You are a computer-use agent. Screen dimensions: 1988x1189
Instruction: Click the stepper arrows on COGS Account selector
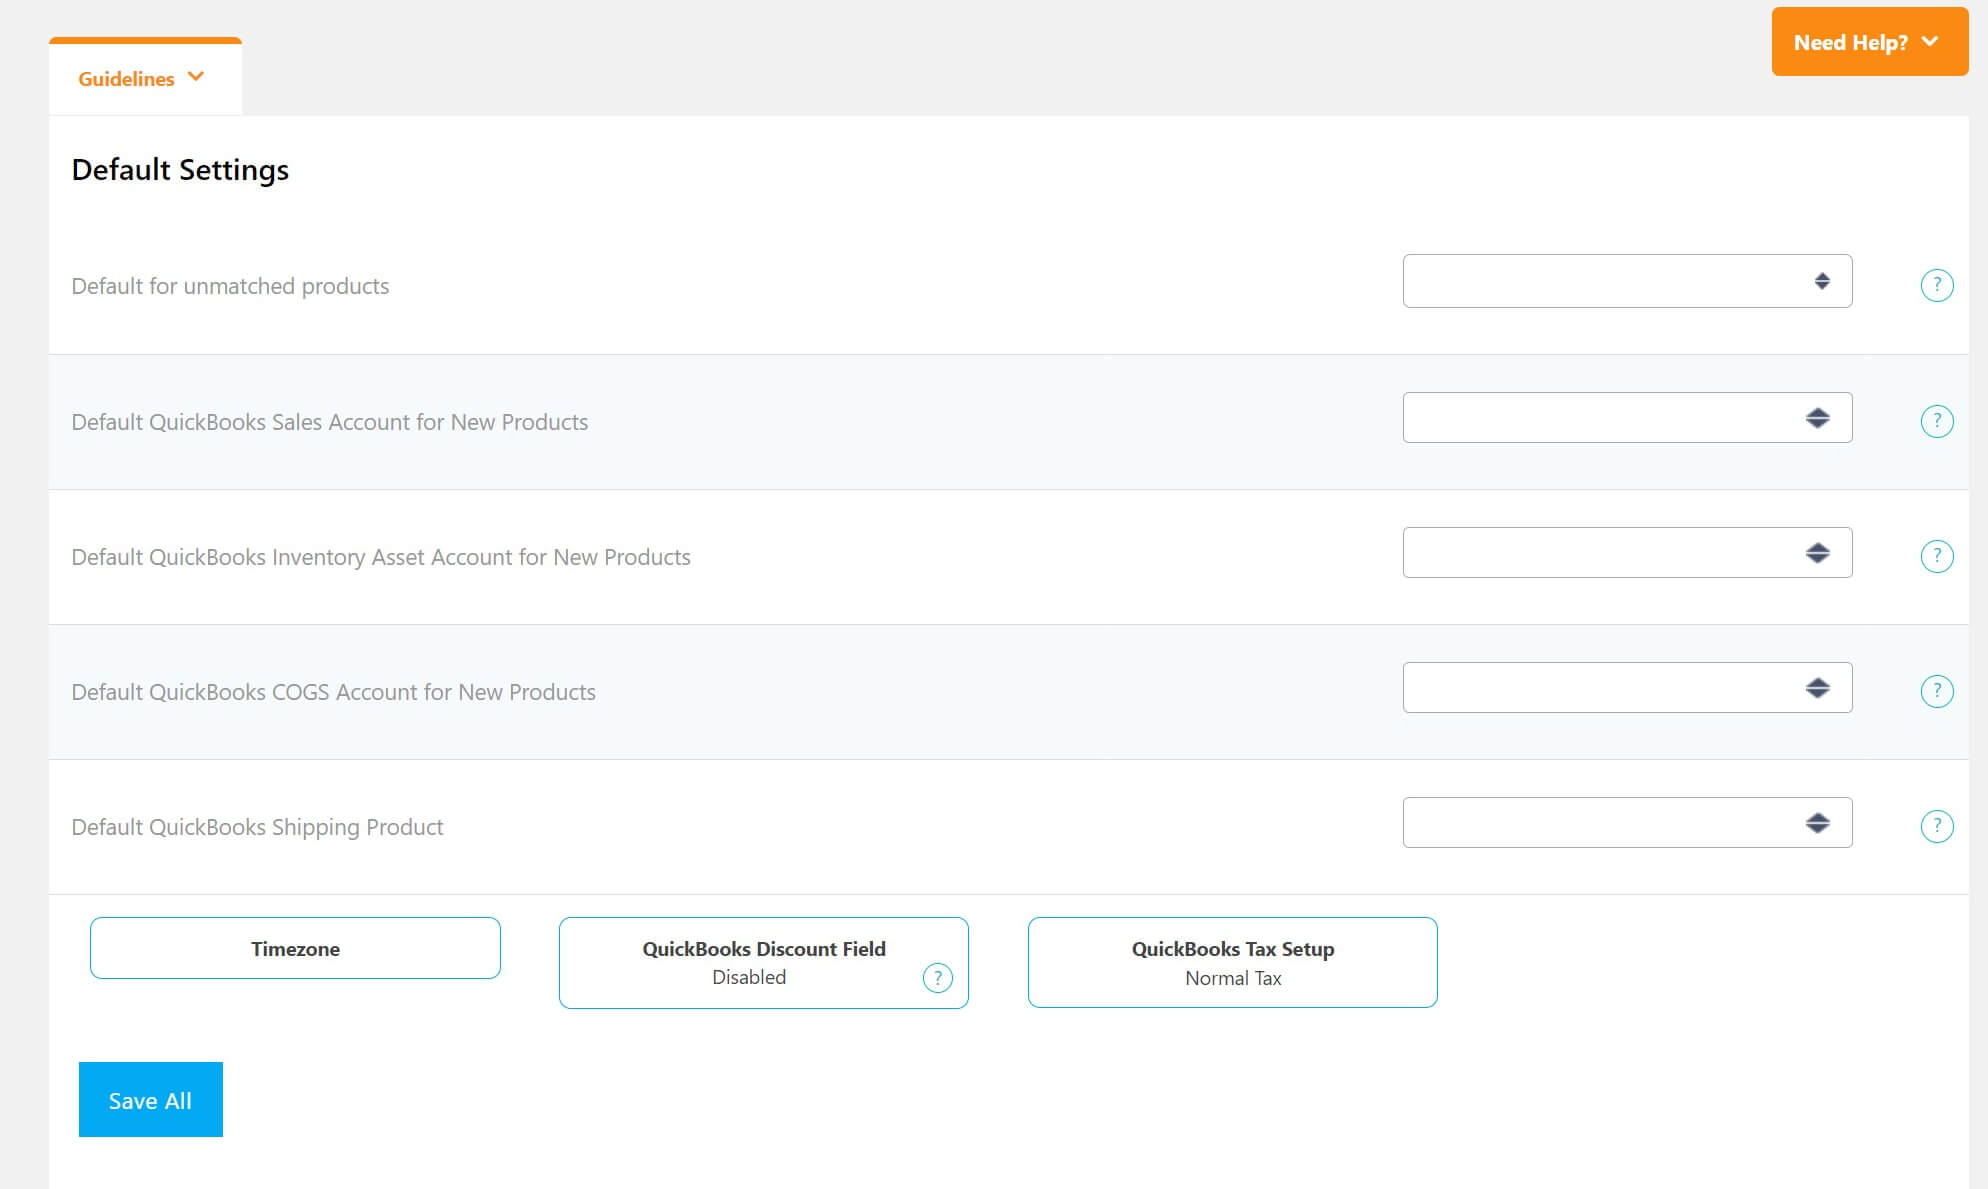tap(1820, 687)
